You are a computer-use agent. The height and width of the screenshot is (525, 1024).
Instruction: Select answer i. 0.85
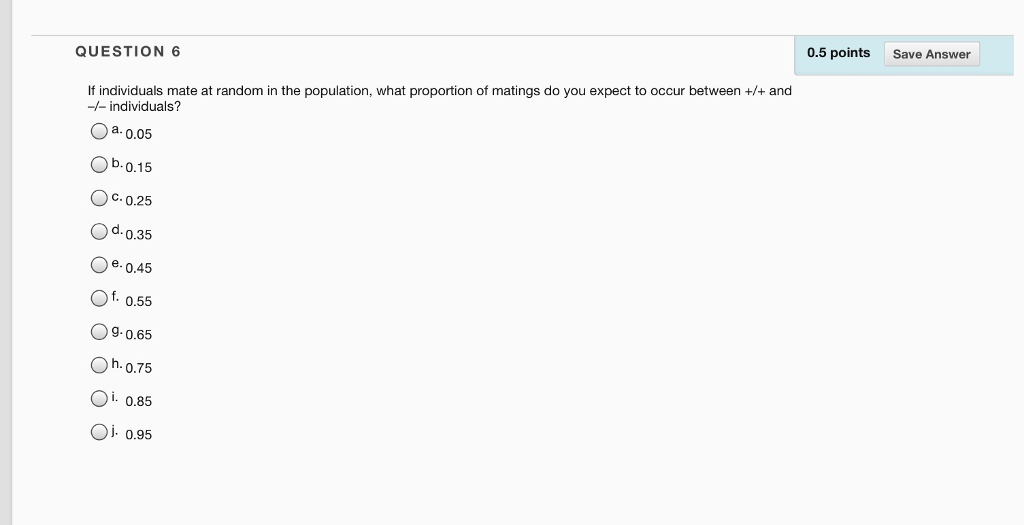(x=99, y=398)
